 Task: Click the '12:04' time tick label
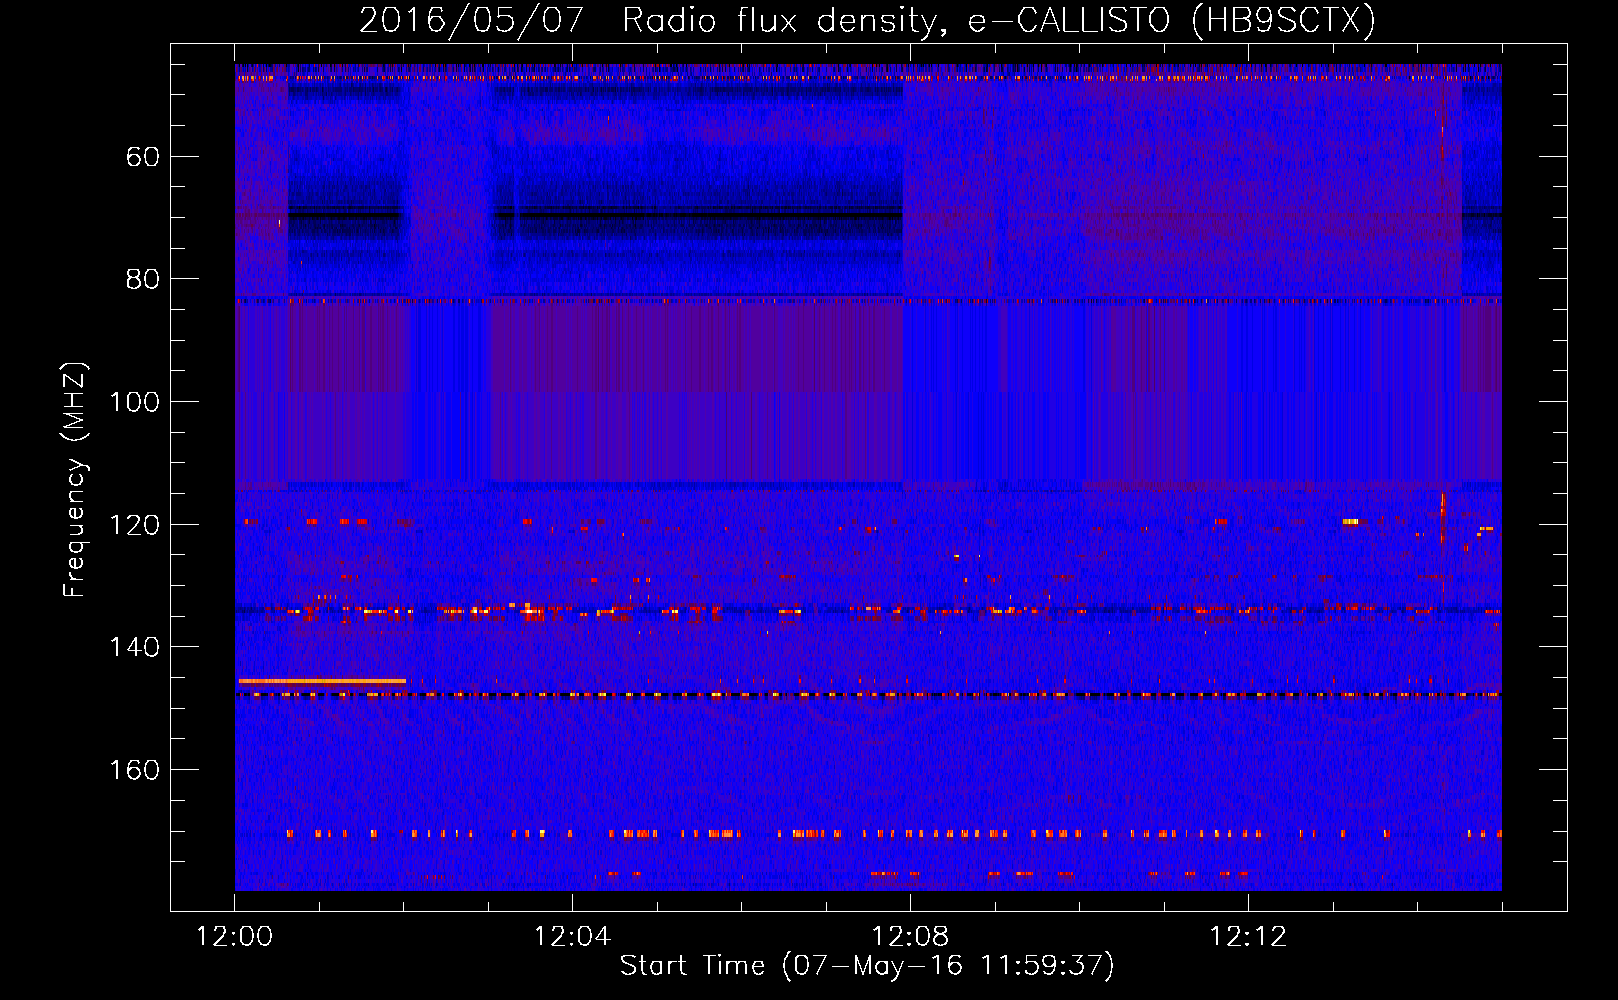[572, 937]
